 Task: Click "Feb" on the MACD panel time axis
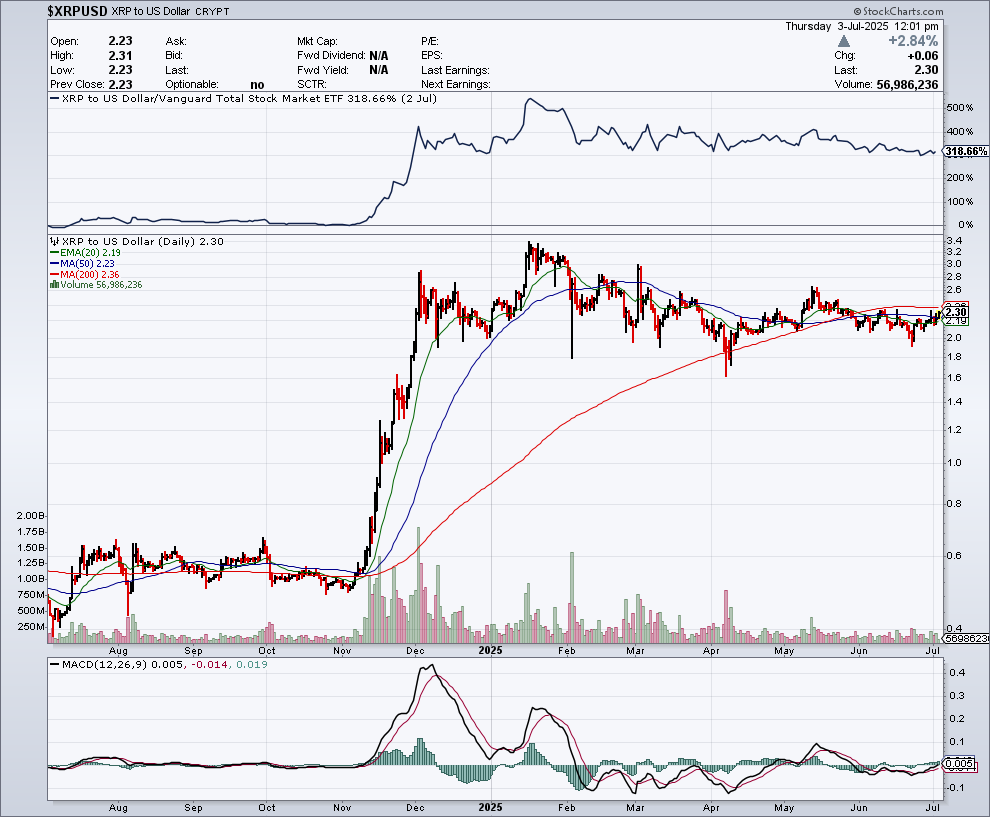pyautogui.click(x=567, y=808)
